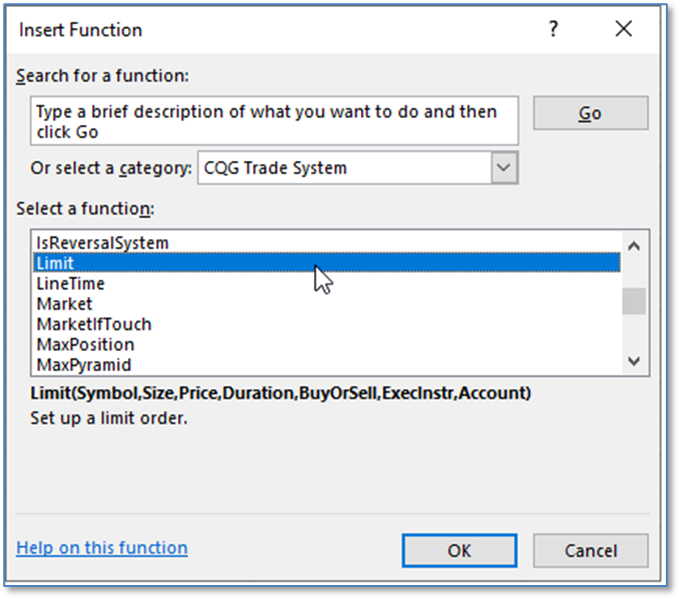
Task: Select the MaxPyramid function
Action: 83,365
